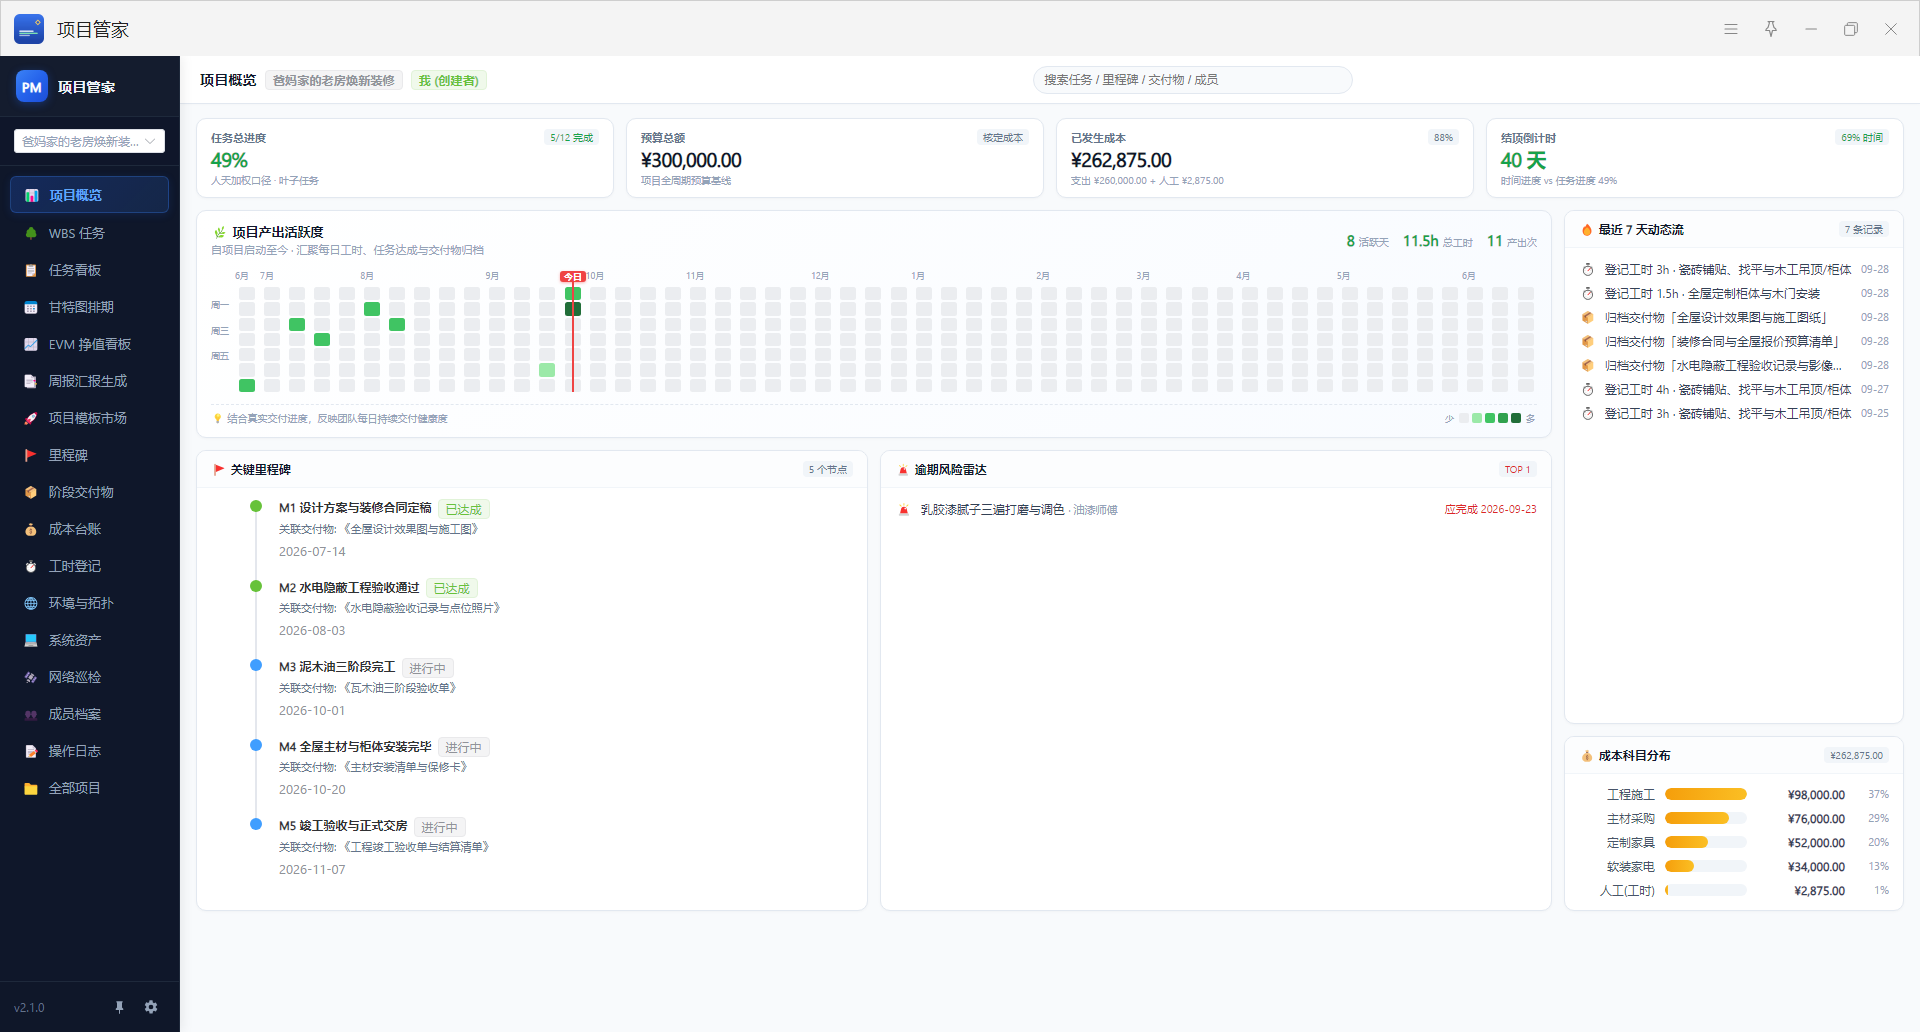
Task: Open 甘特图排期 from sidebar
Action: (89, 307)
